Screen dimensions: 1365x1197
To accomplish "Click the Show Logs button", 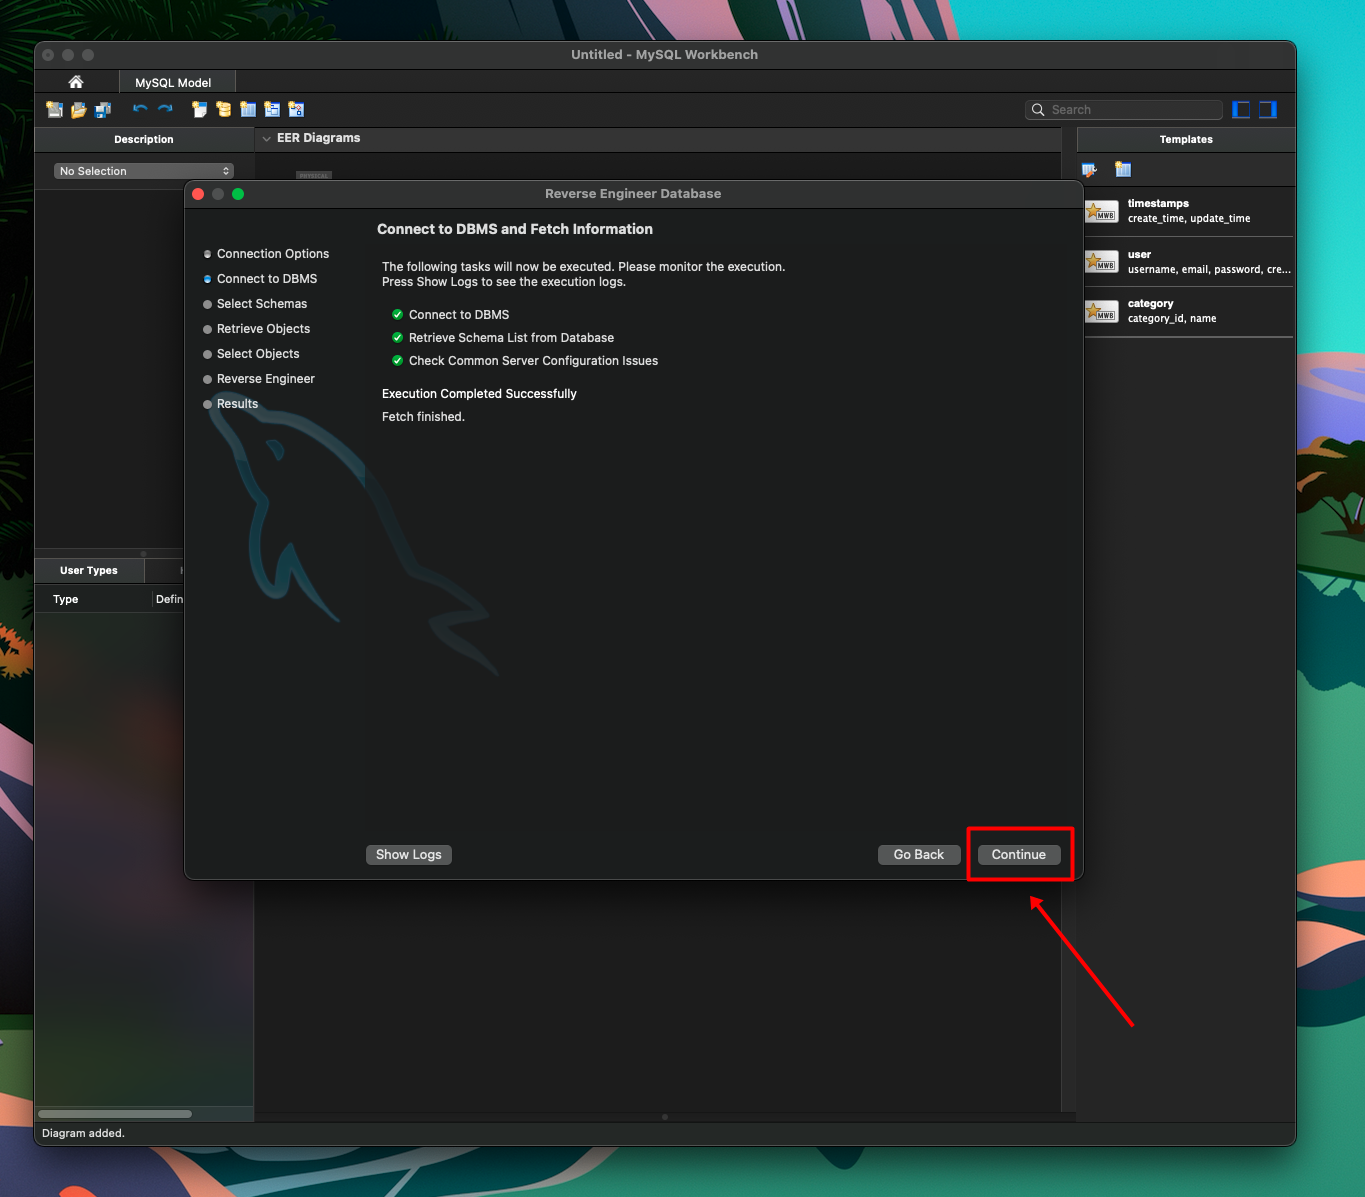I will tap(409, 854).
